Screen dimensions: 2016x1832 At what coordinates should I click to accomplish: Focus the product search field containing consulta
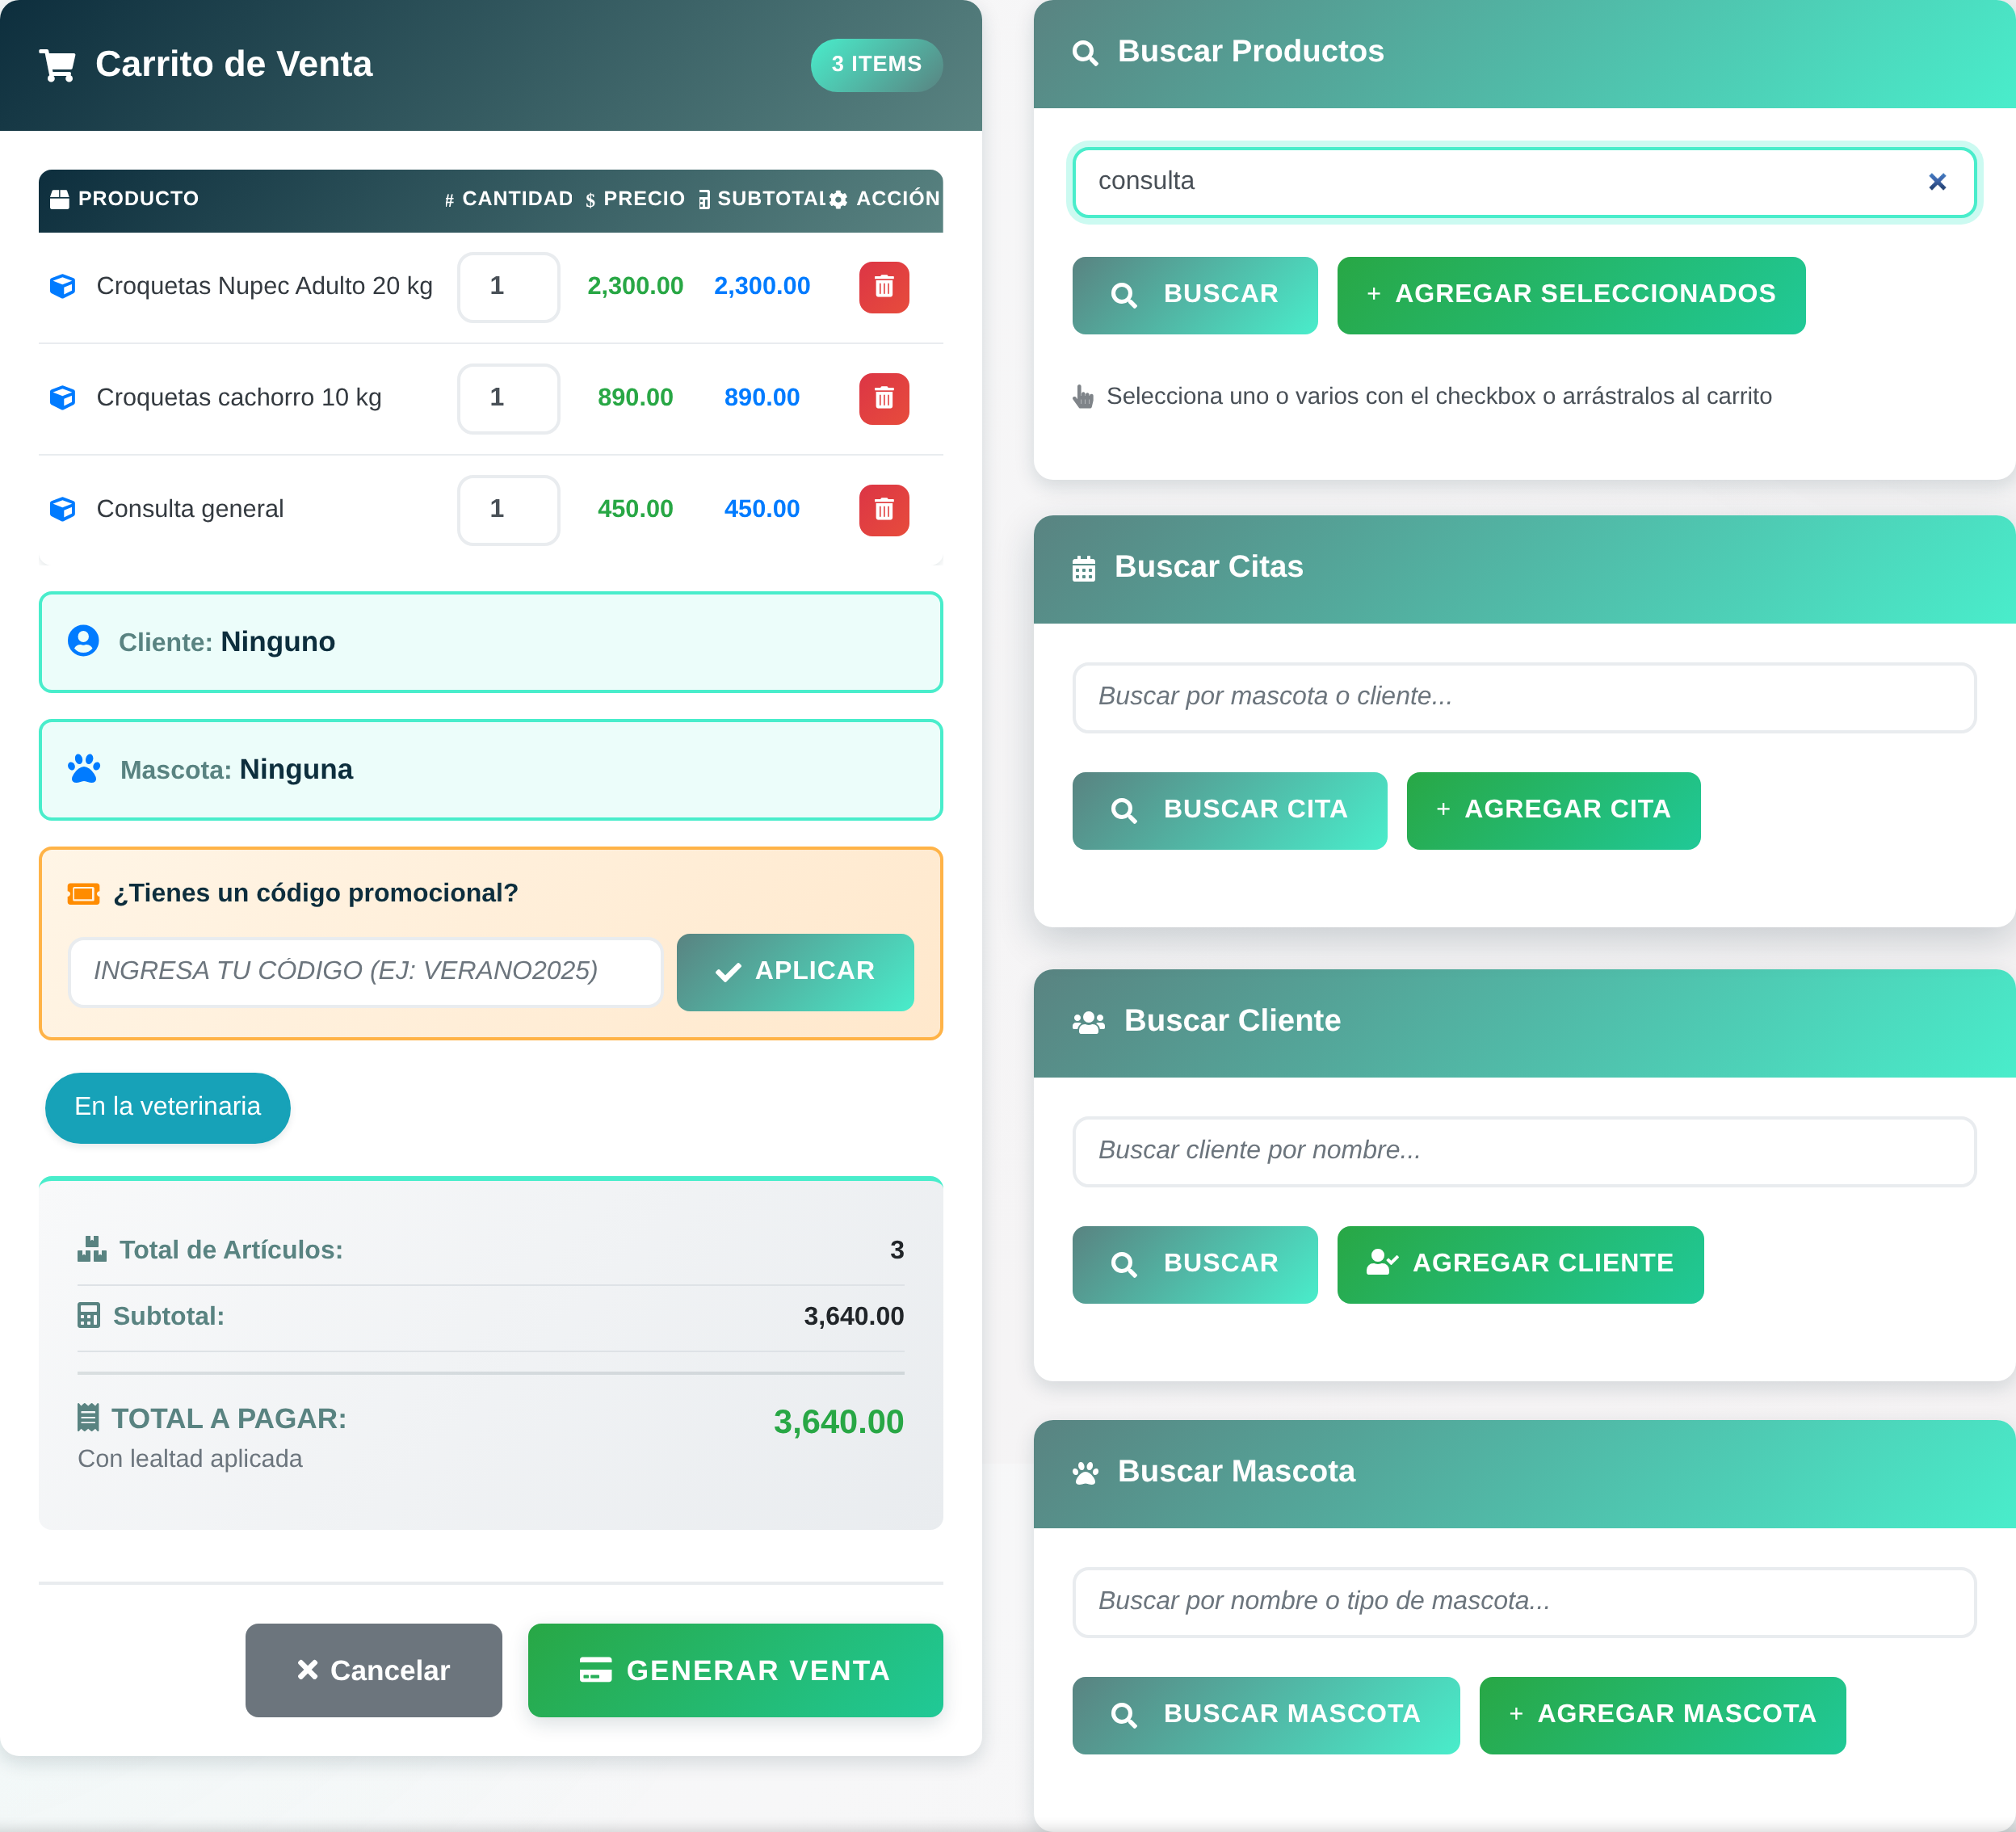coord(1523,182)
